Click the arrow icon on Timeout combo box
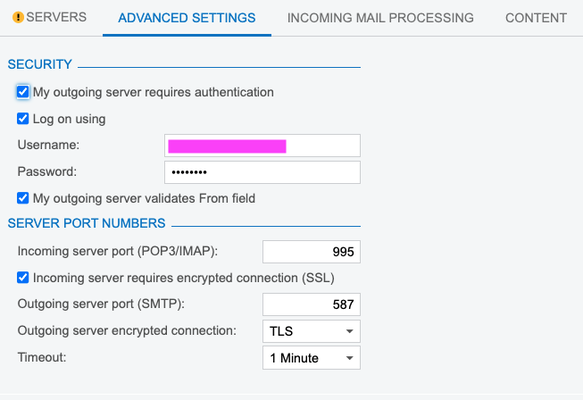 pyautogui.click(x=349, y=358)
